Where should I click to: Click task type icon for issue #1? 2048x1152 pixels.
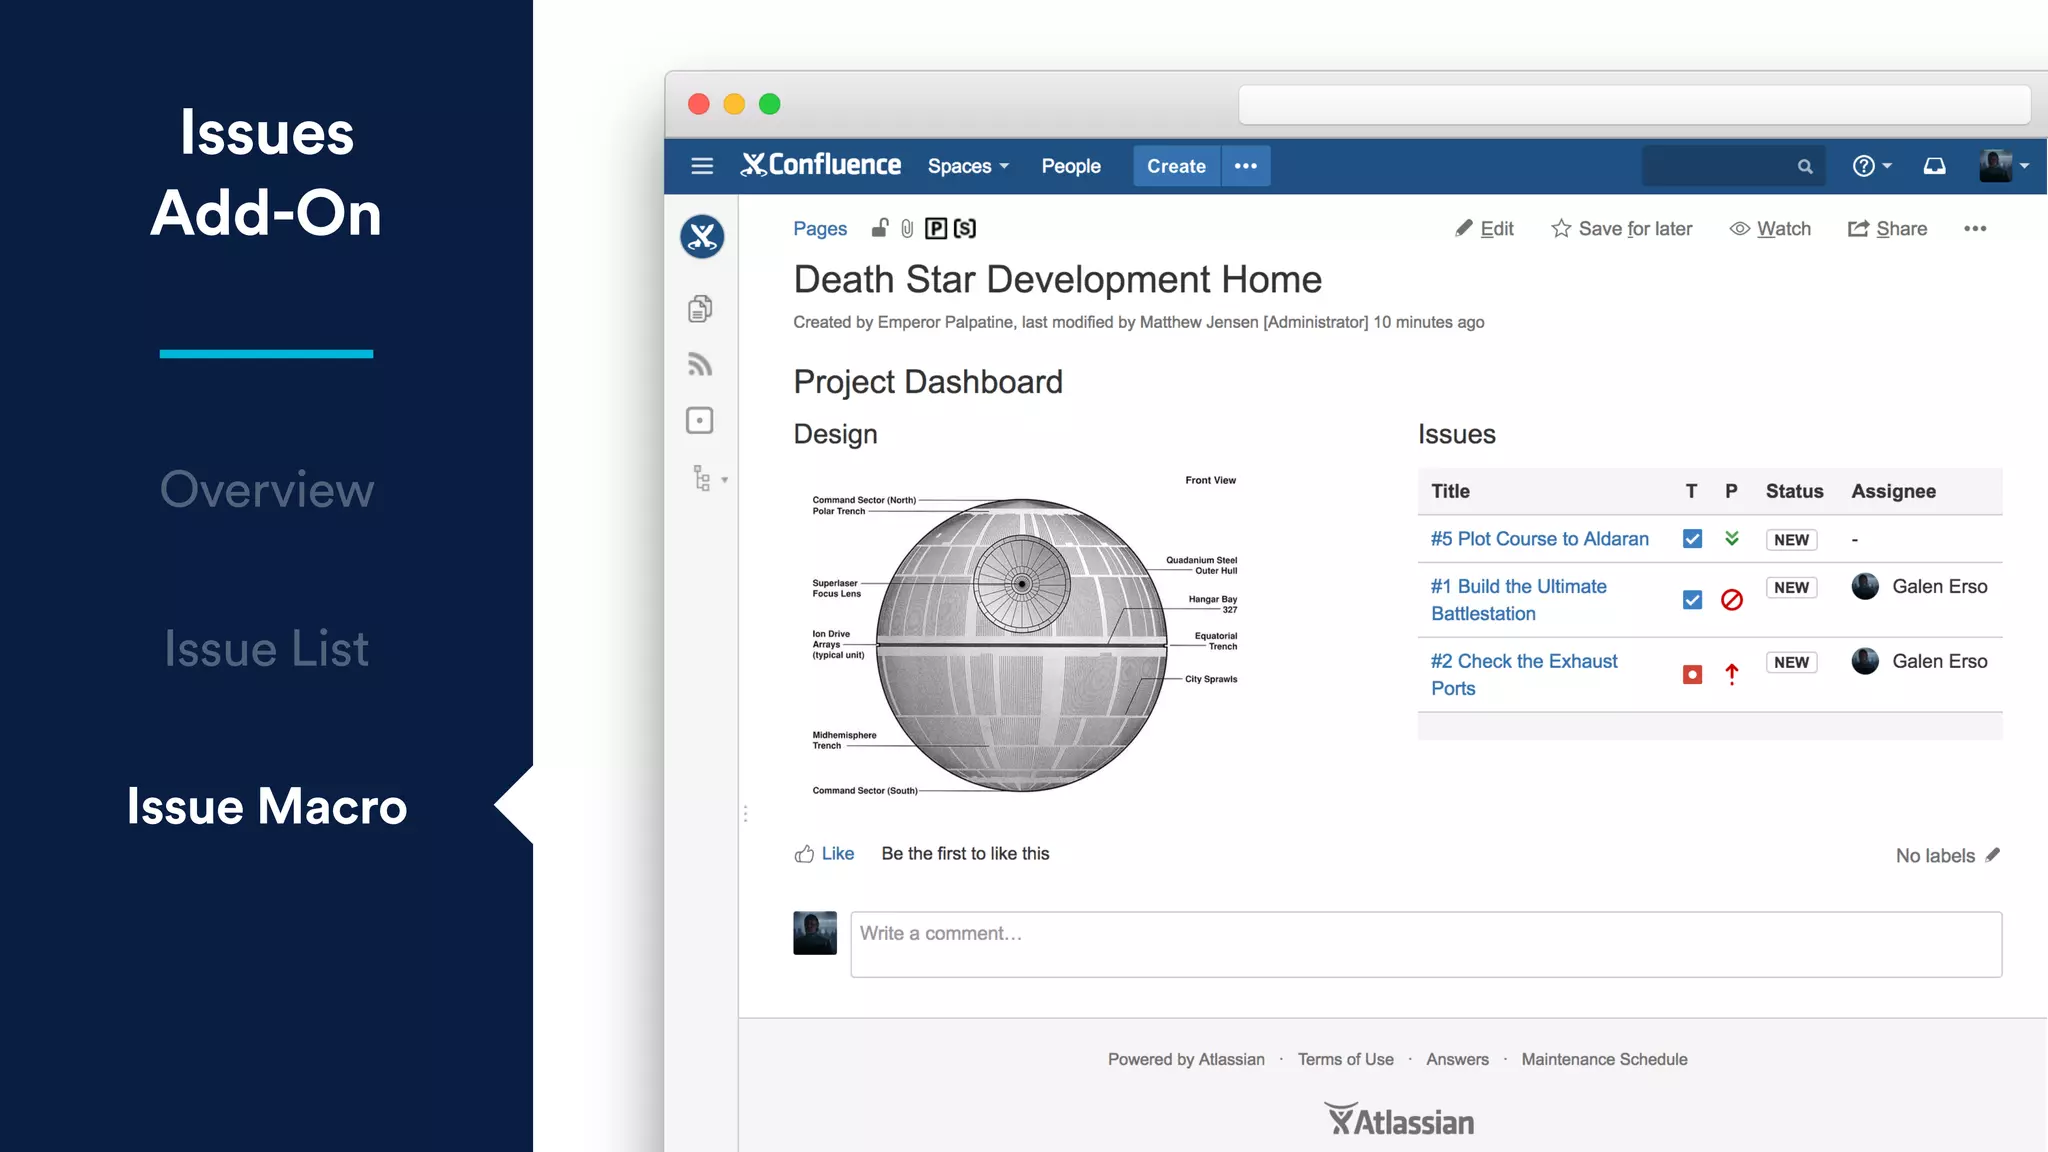(1692, 600)
